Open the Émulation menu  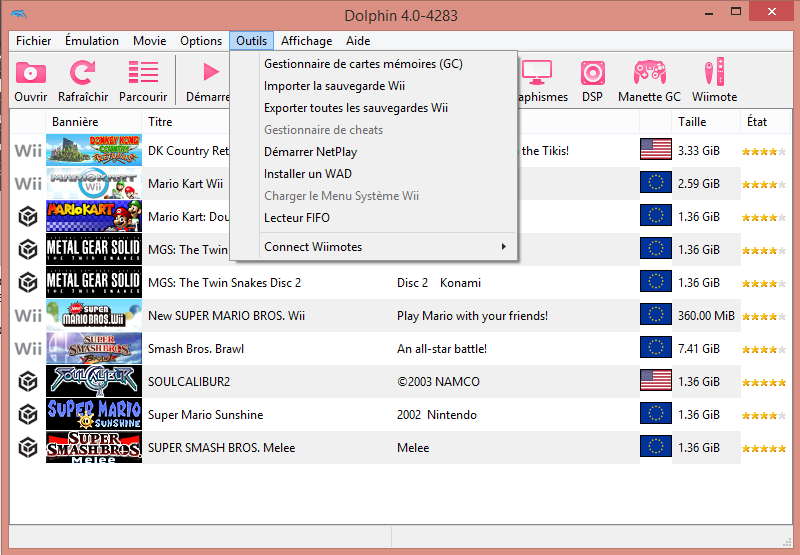pyautogui.click(x=92, y=41)
